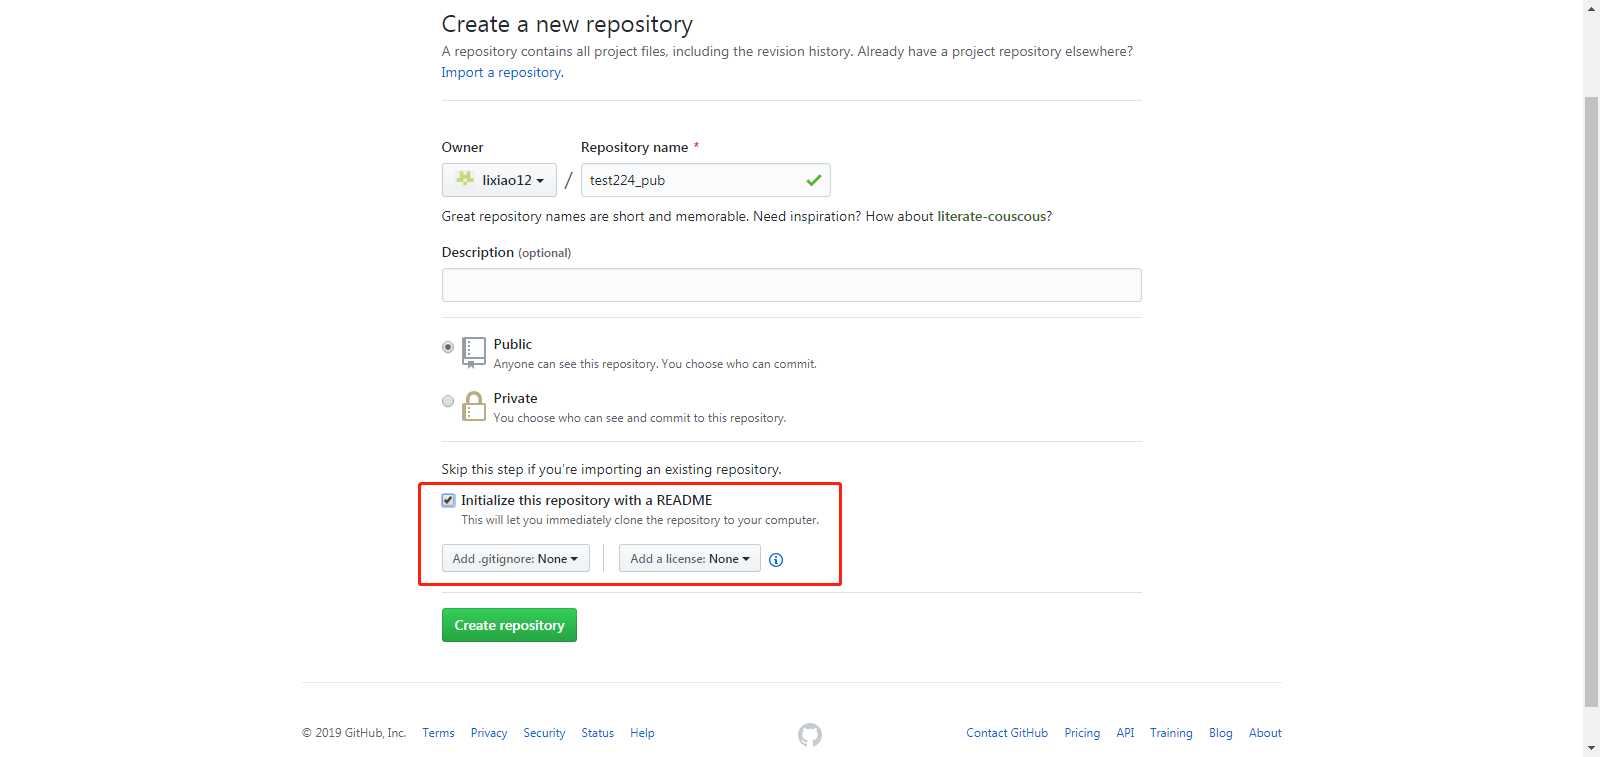The image size is (1600, 757).
Task: Open the Status footer link
Action: [598, 733]
